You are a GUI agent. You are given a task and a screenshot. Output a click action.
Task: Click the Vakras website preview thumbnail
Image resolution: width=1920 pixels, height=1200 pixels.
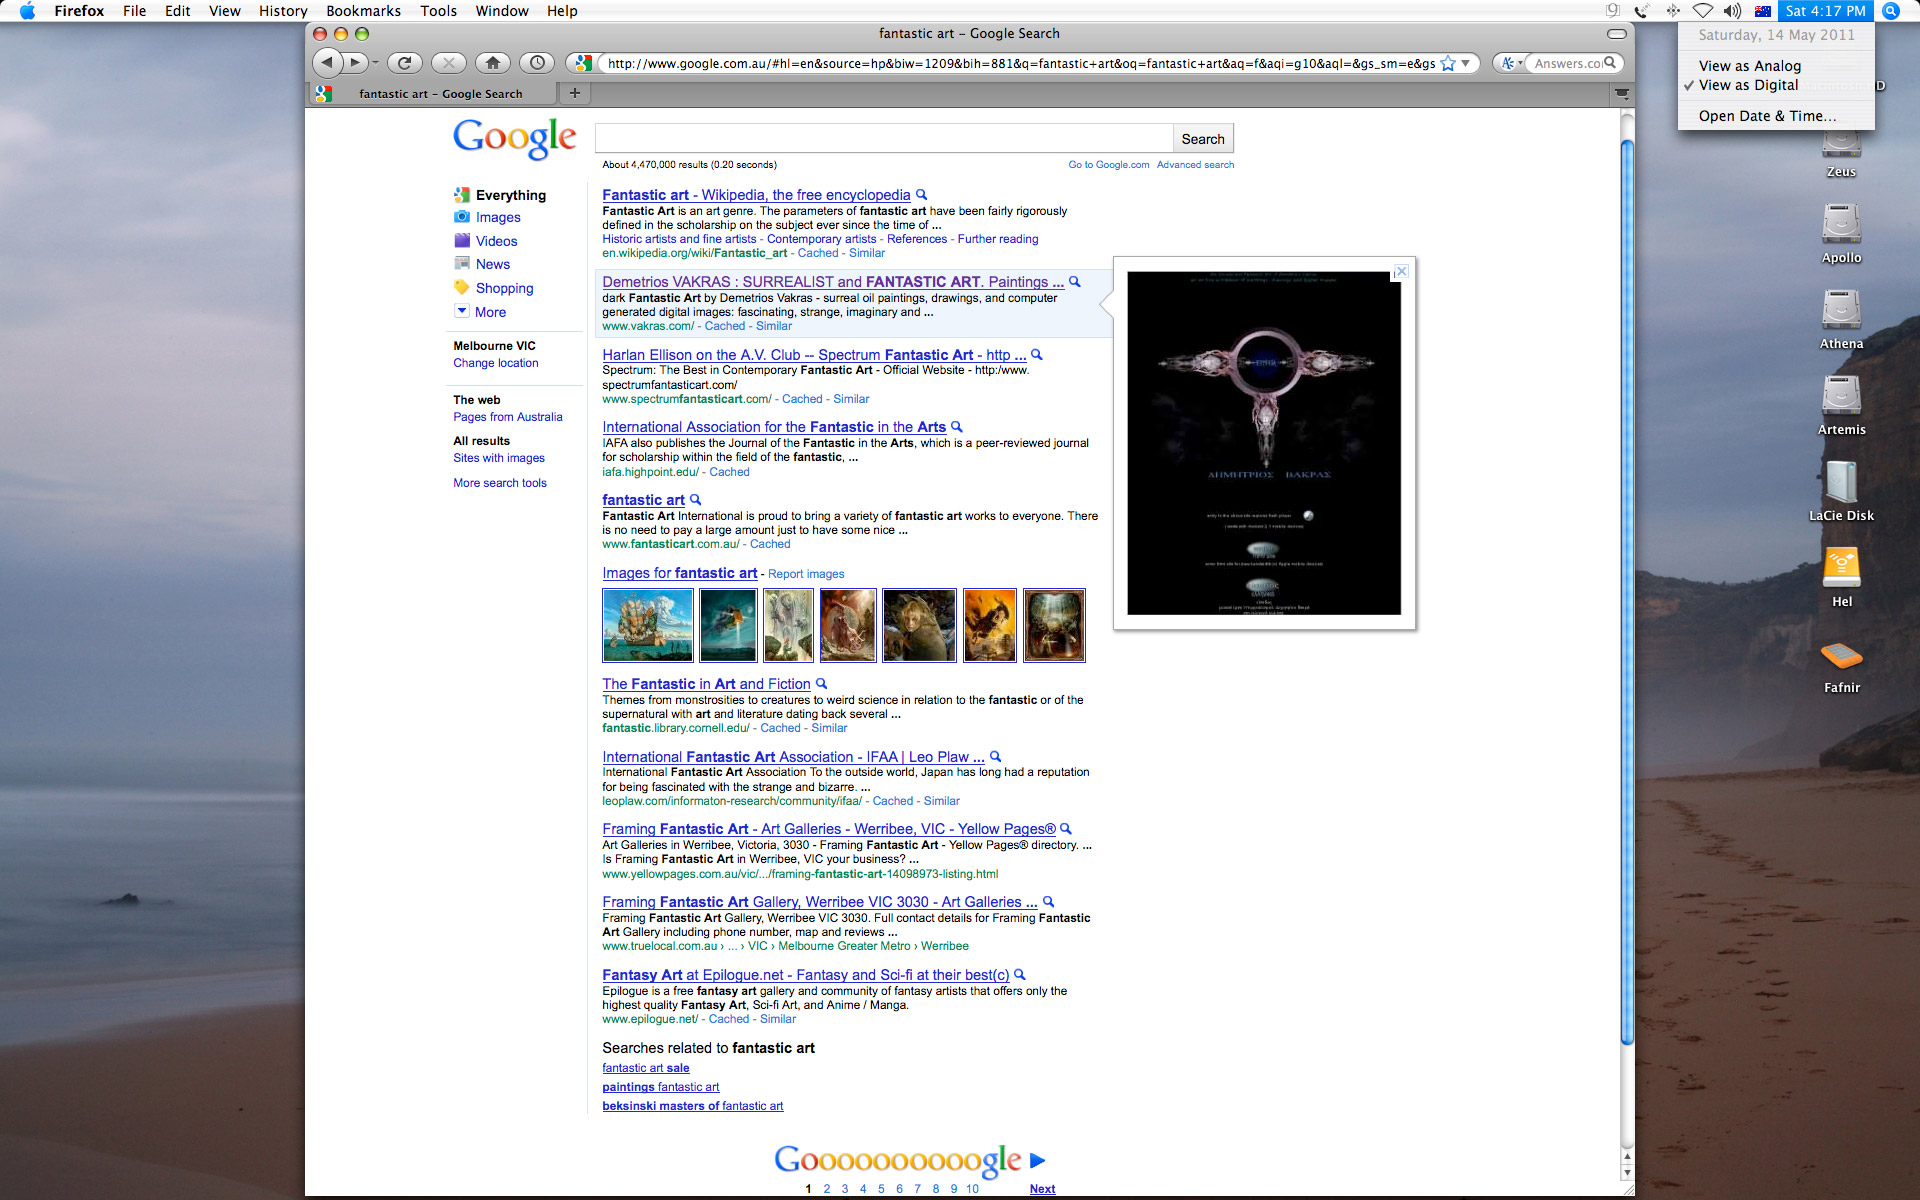pyautogui.click(x=1264, y=443)
